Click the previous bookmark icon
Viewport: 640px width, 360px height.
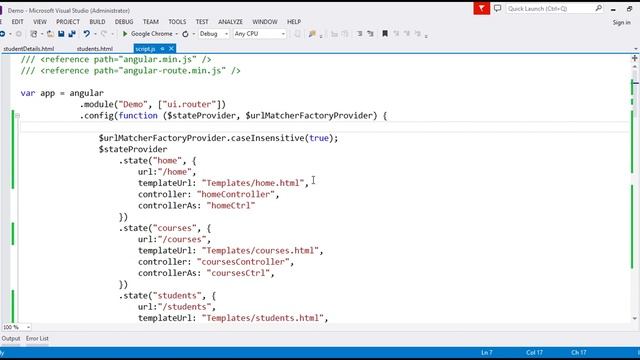point(396,34)
